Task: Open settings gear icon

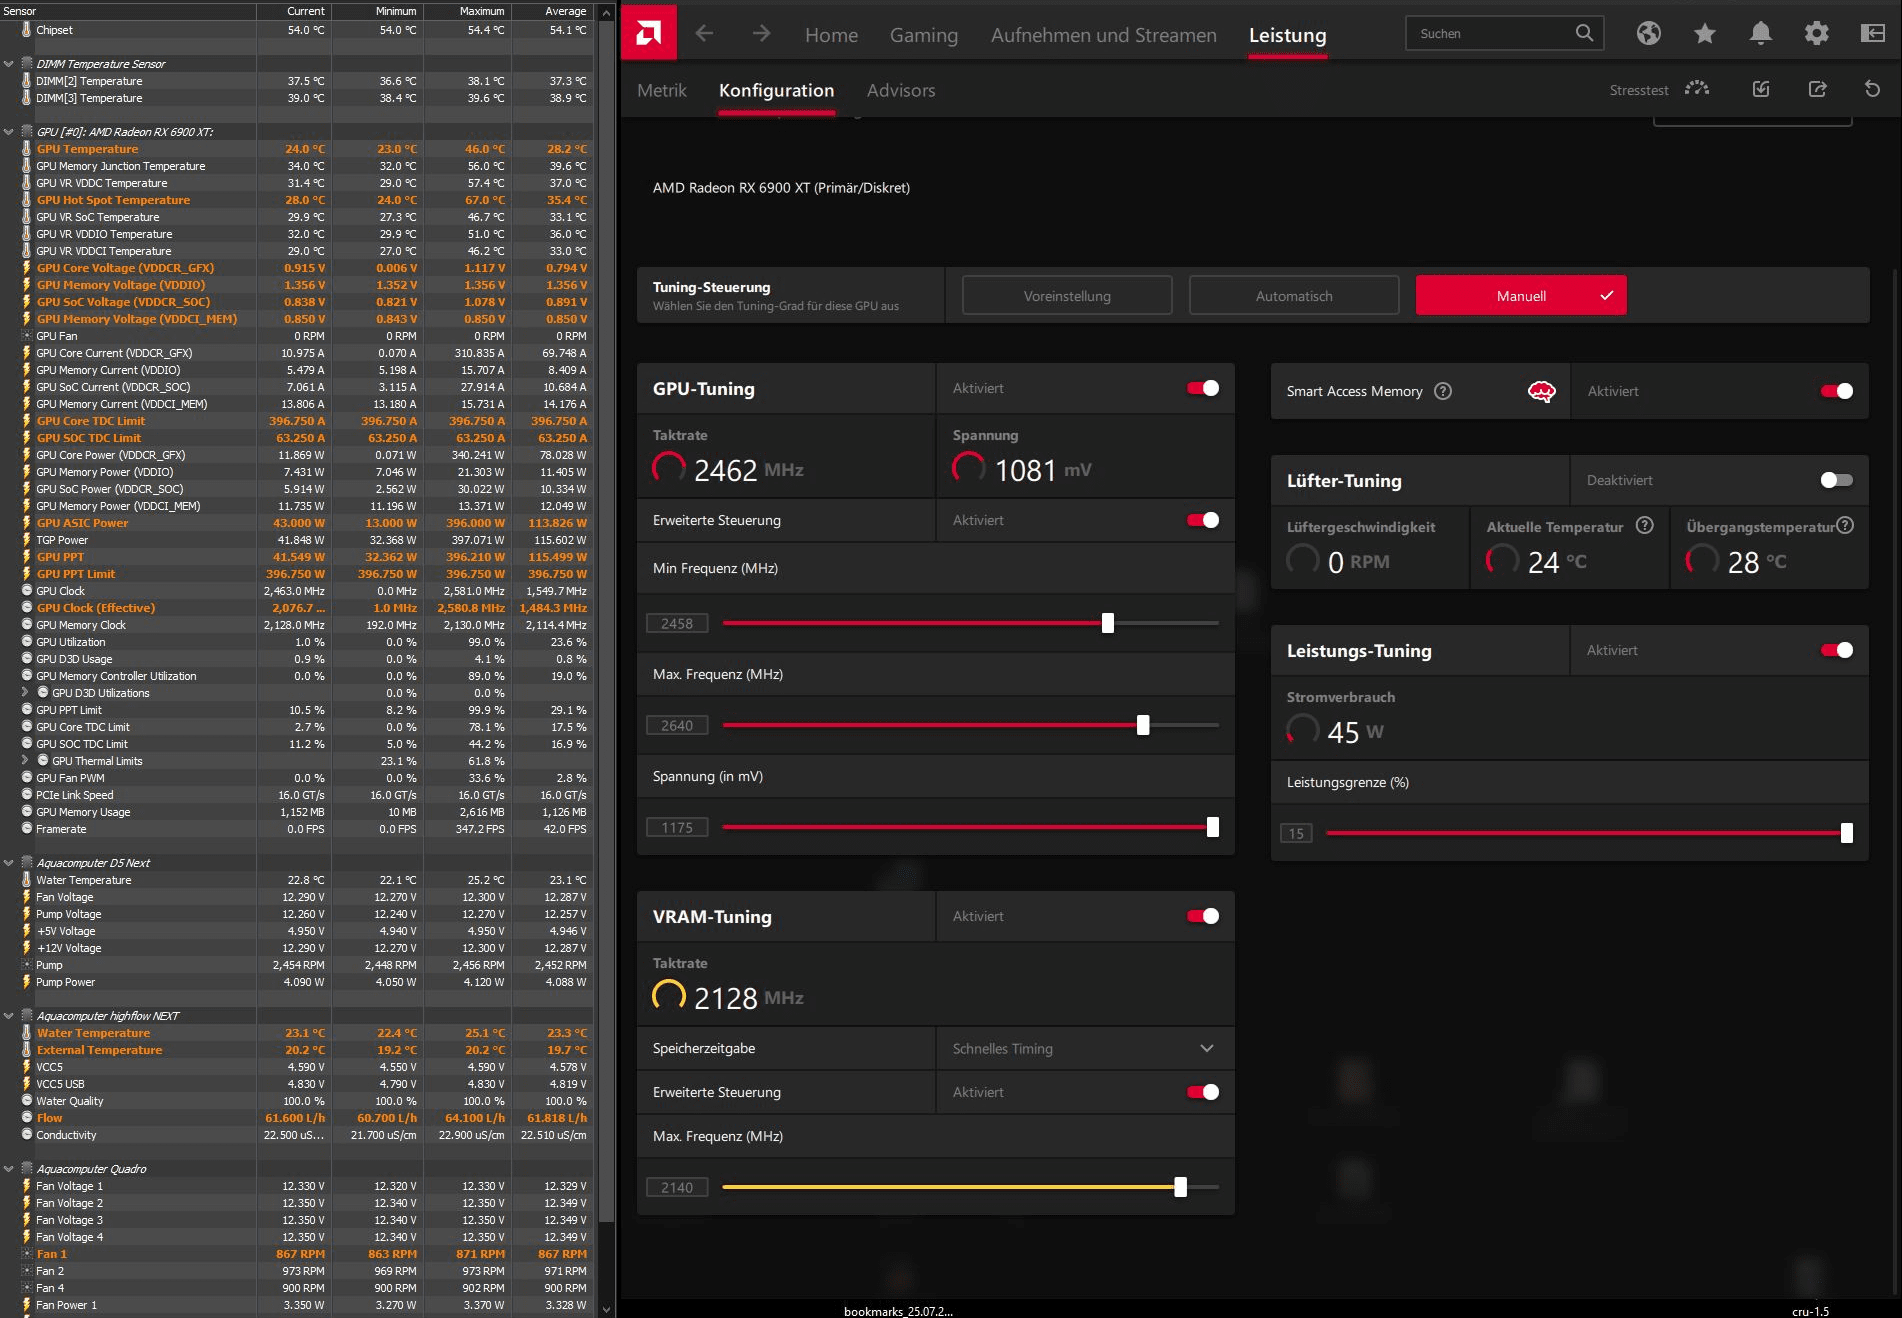Action: (x=1817, y=33)
